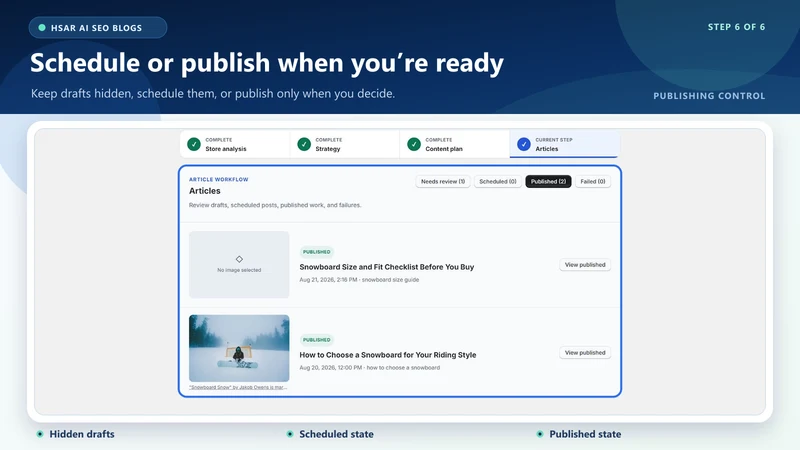Click the PUBLISHED badge on the Size and Fit article
Screen dimensions: 800x450
tap(316, 252)
